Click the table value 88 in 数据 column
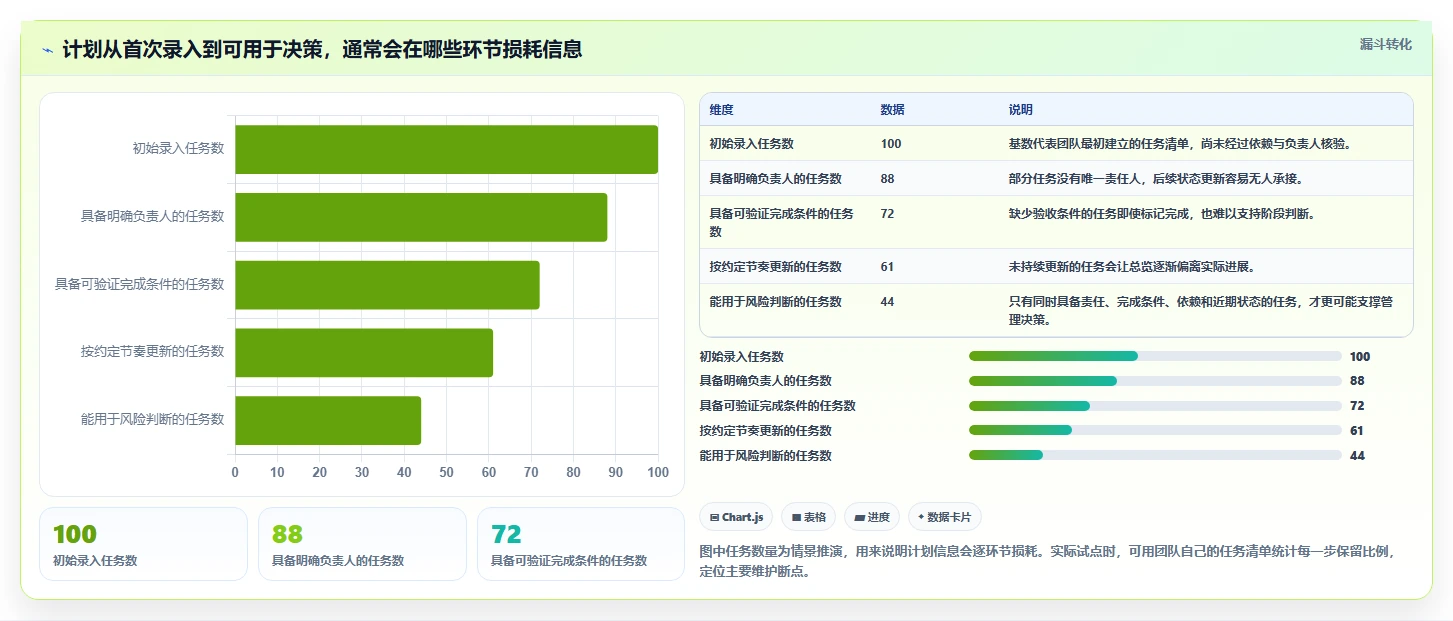This screenshot has height=621, width=1453. (x=888, y=179)
